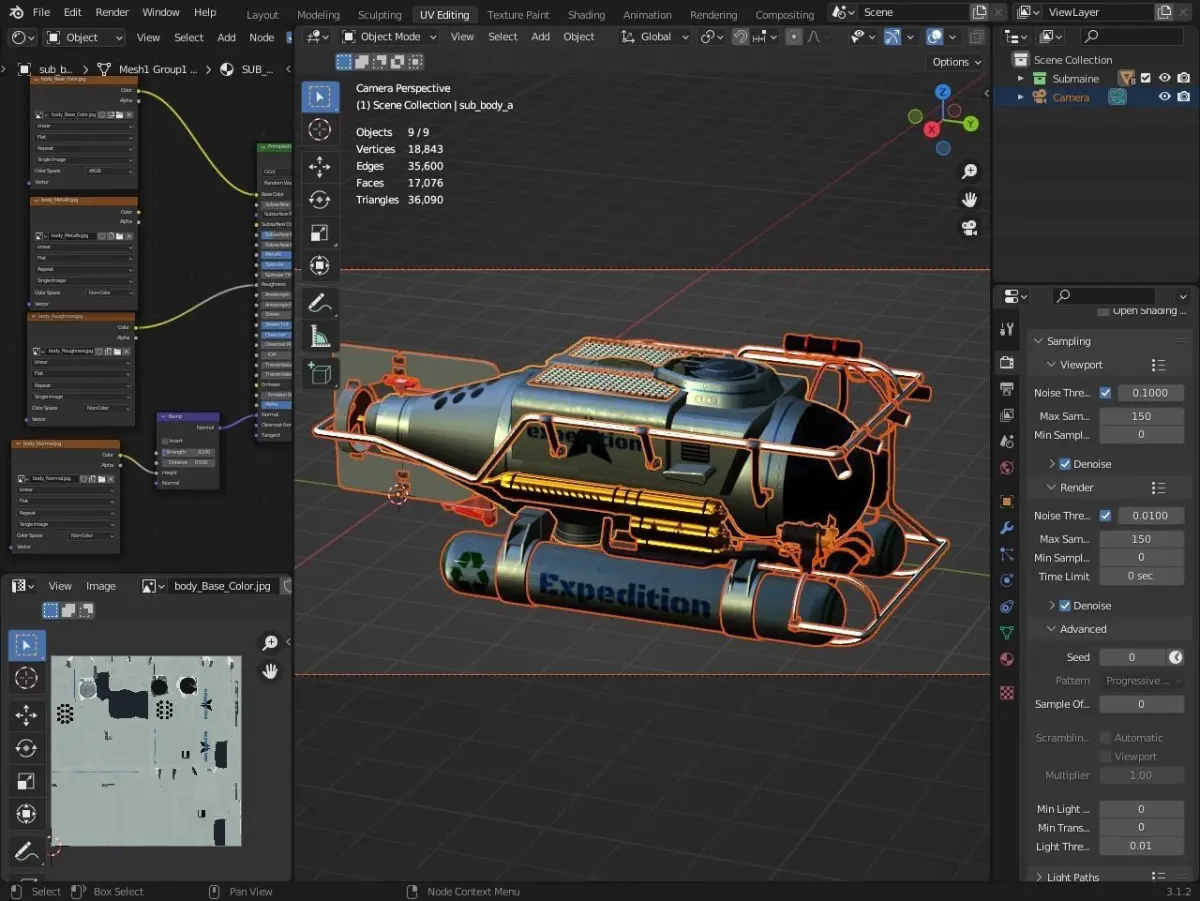Select the Annotate tool in 3D viewport
This screenshot has height=901, width=1200.
tap(319, 302)
